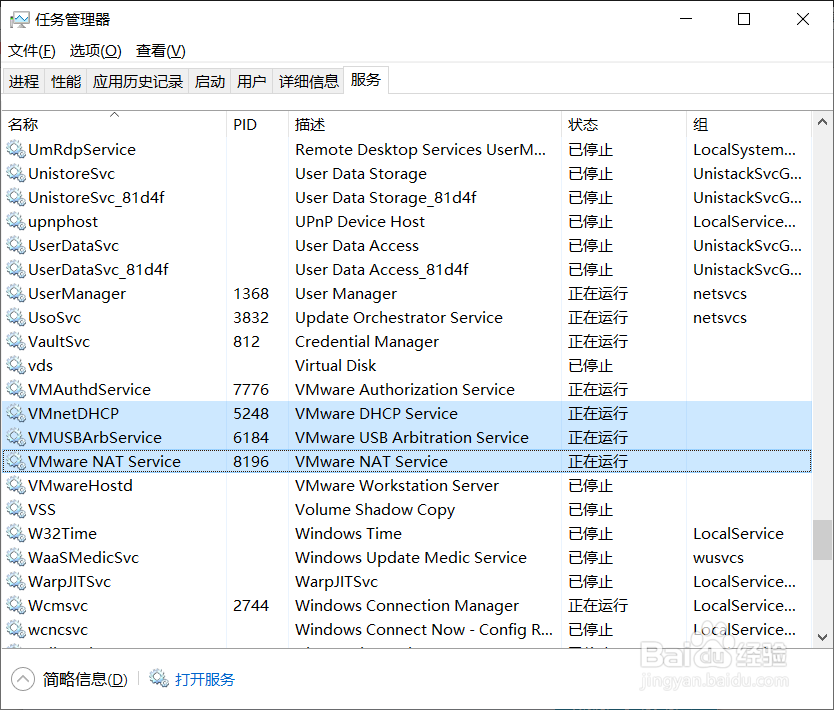Open the 文件(F) menu
Screen dimensions: 834x710
pyautogui.click(x=31, y=51)
